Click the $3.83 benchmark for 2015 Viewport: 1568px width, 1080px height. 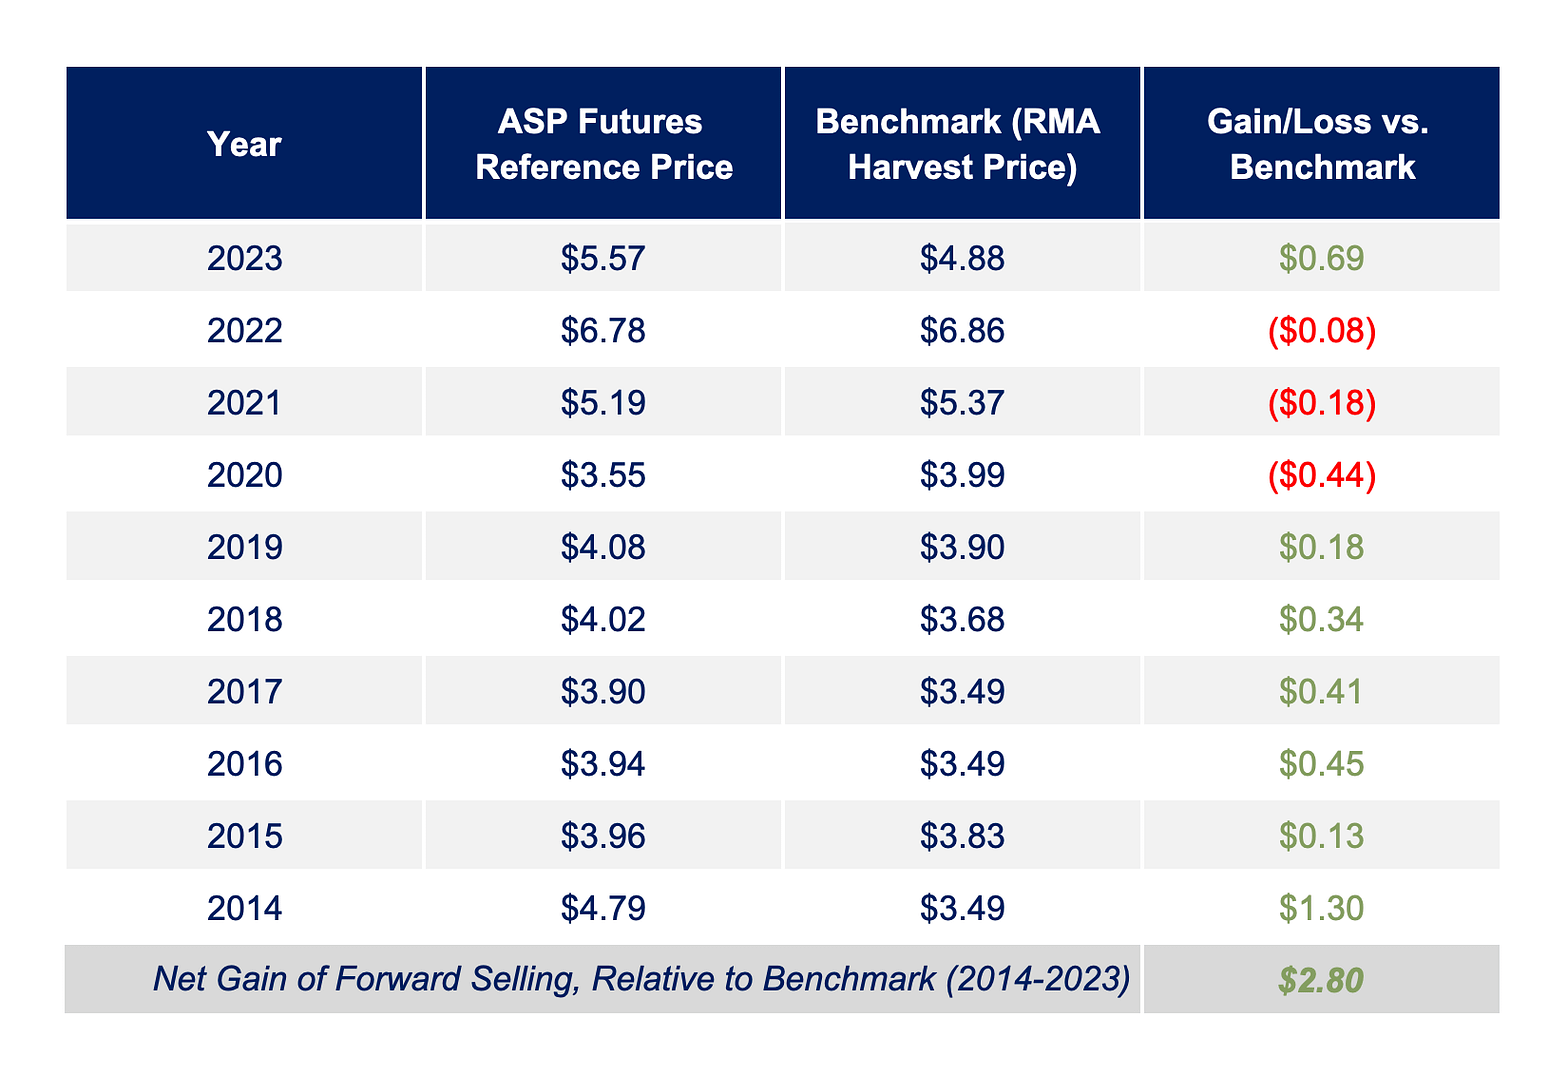[961, 835]
